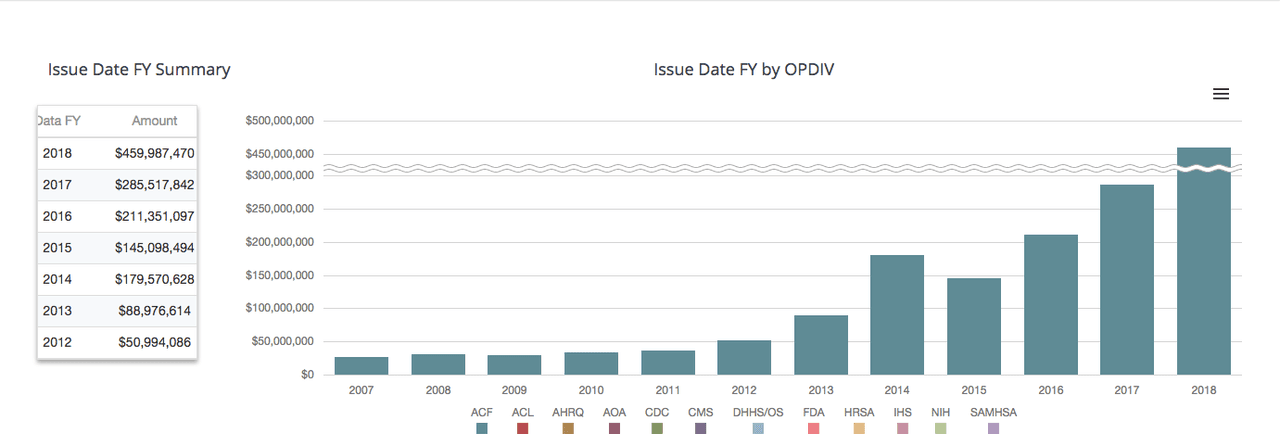Select the FDA legend swatch

pyautogui.click(x=813, y=428)
